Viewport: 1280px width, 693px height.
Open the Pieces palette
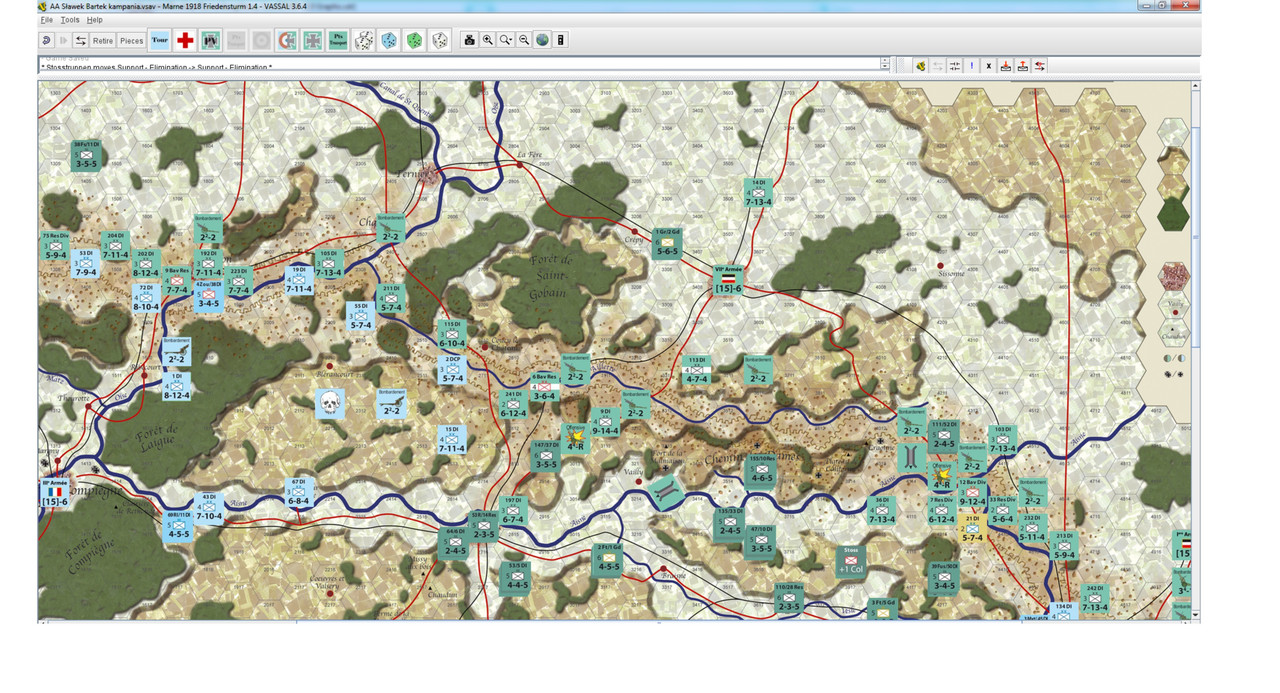tap(132, 41)
